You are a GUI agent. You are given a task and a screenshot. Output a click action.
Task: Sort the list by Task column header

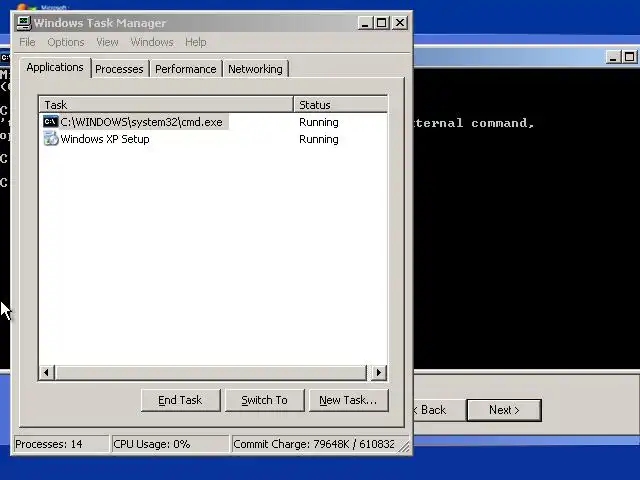166,104
